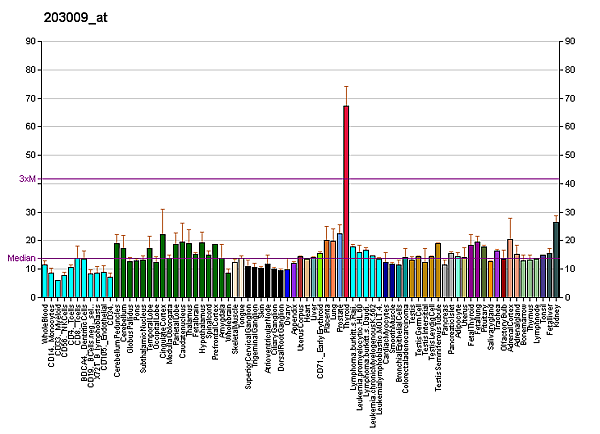Select the 3xM threshold label
This screenshot has height=434, width=600.
click(27, 179)
